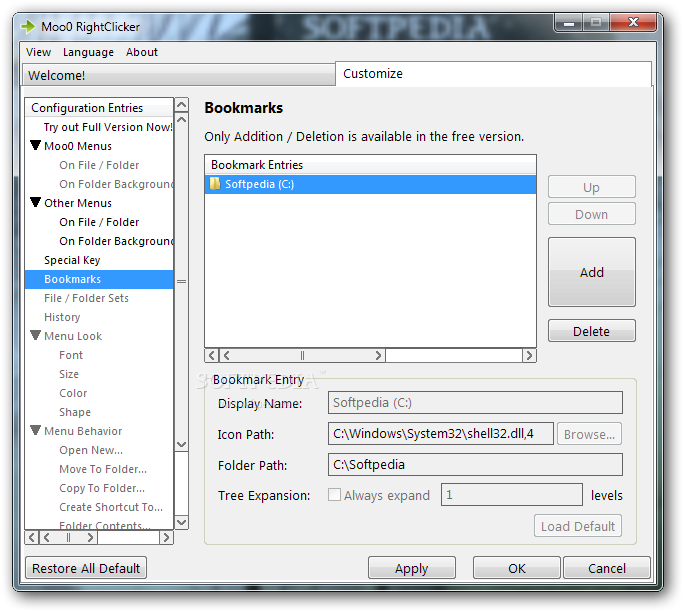Switch to the Customize tab
The height and width of the screenshot is (612, 684).
click(493, 74)
